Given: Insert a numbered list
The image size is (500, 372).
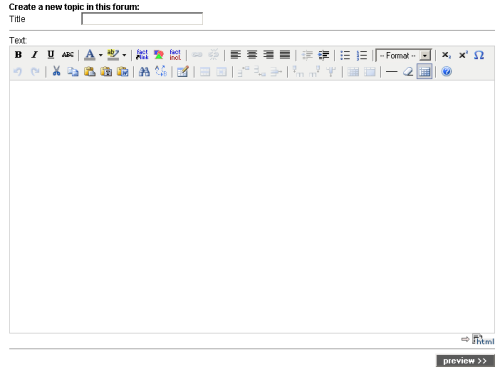Looking at the screenshot, I should [x=362, y=55].
